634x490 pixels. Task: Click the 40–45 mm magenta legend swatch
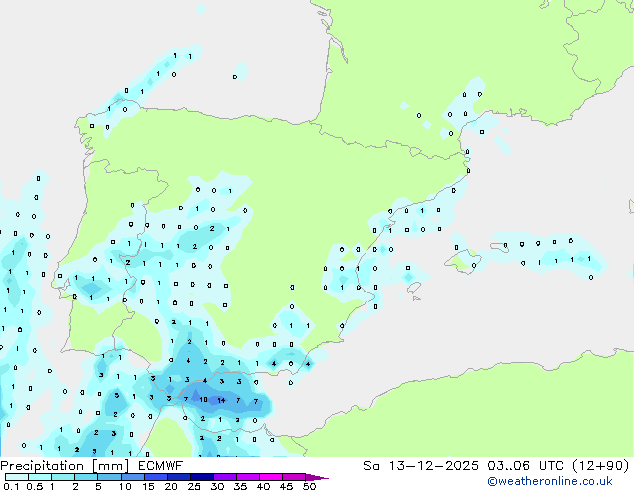click(x=271, y=477)
